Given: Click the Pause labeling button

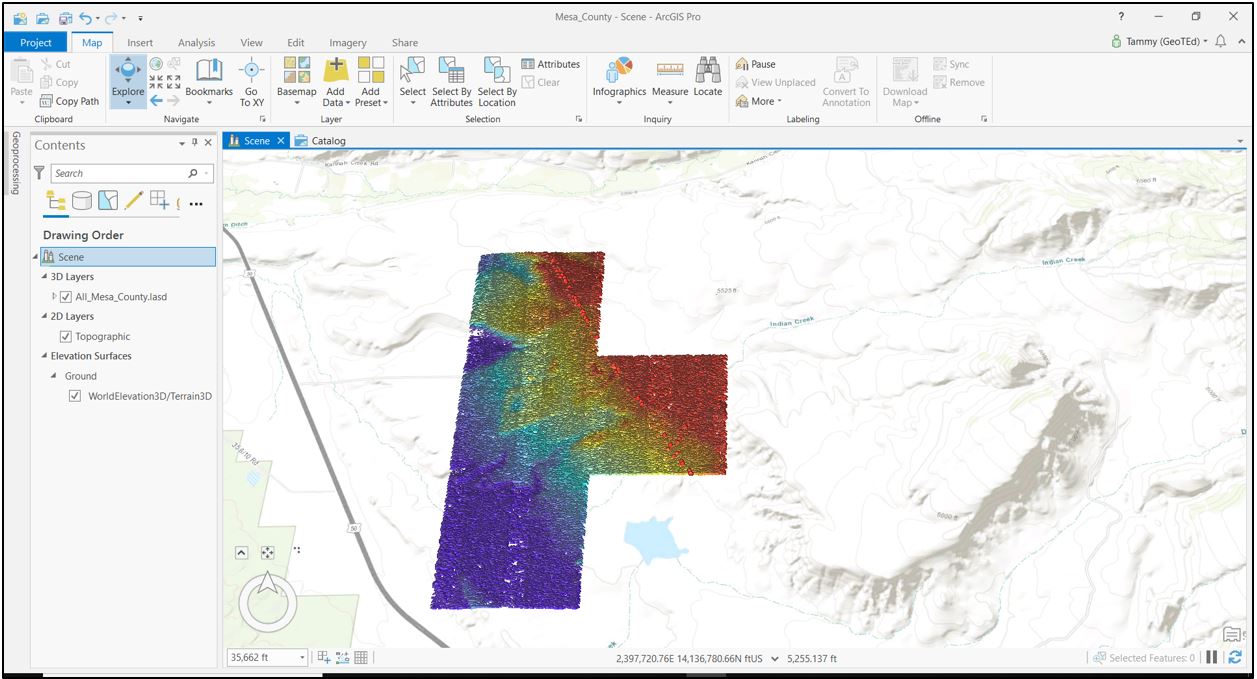Looking at the screenshot, I should [x=756, y=64].
